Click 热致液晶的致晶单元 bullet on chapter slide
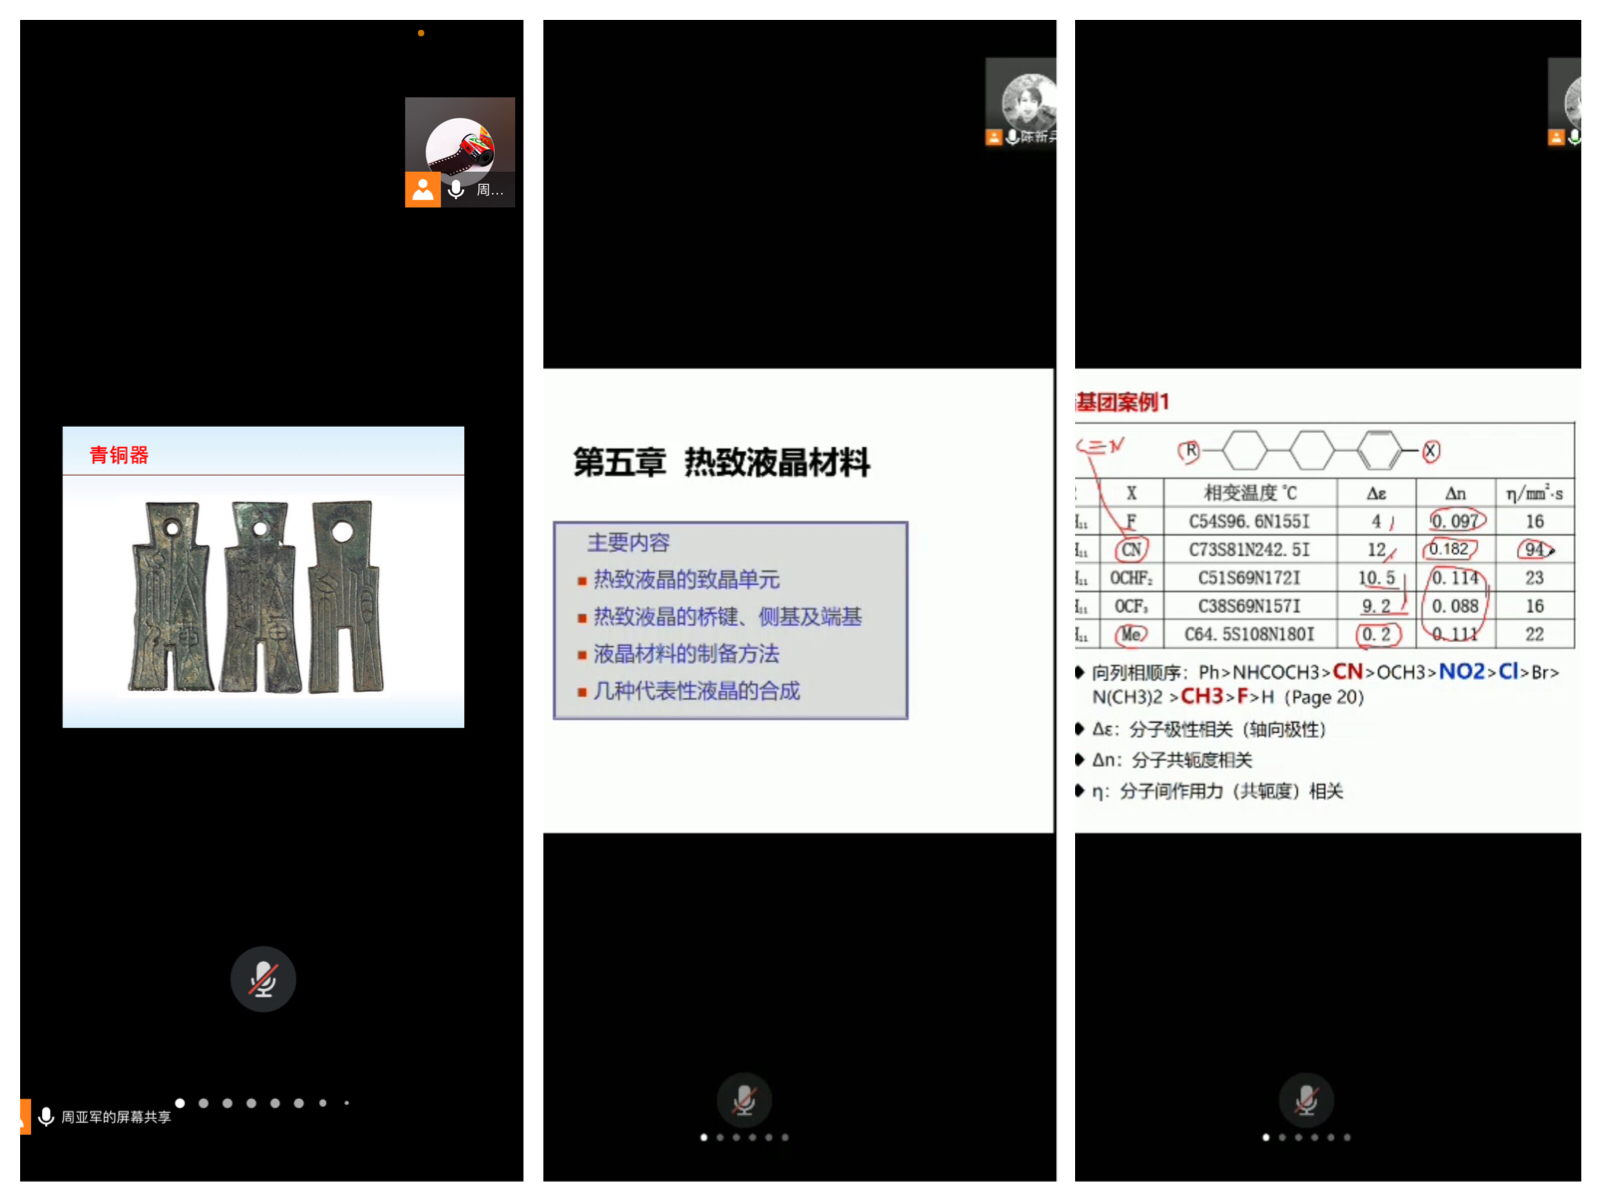 click(x=686, y=580)
